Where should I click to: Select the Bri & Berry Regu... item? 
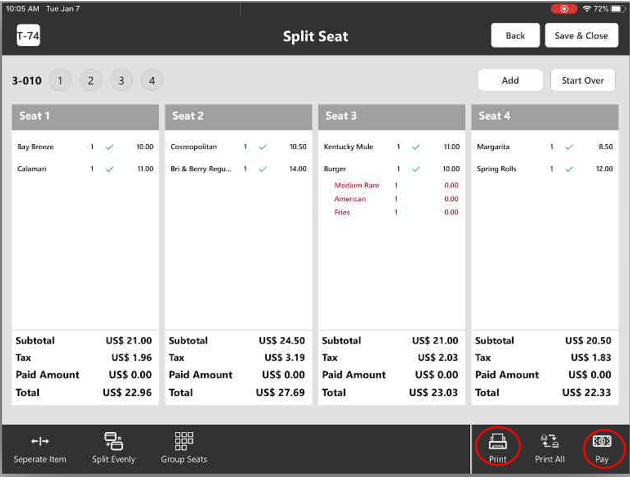(x=238, y=169)
